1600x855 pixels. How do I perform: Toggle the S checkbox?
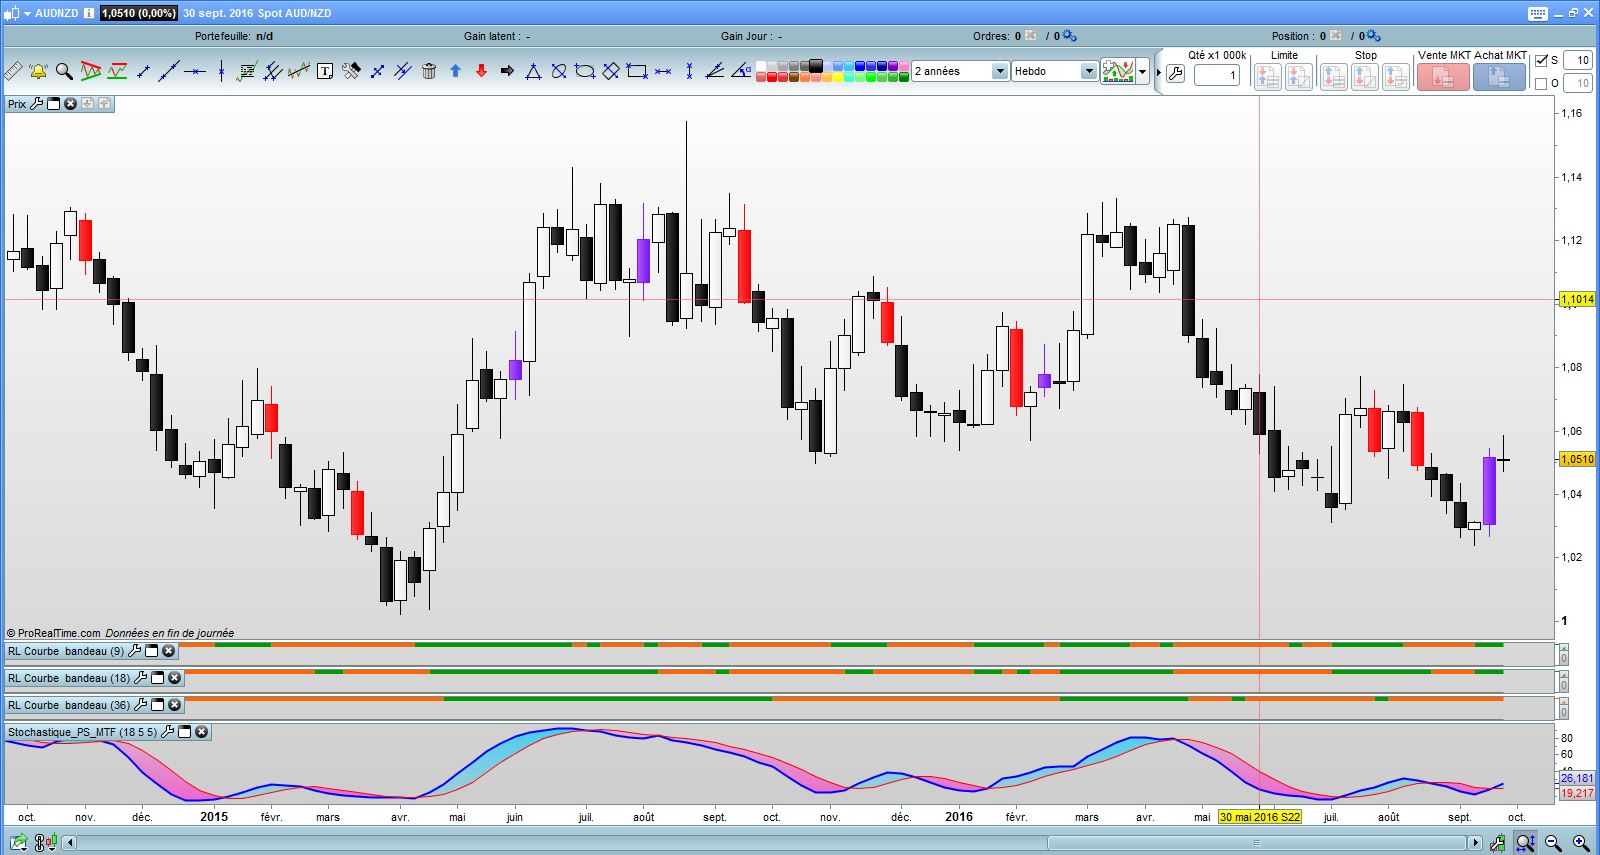tap(1541, 60)
